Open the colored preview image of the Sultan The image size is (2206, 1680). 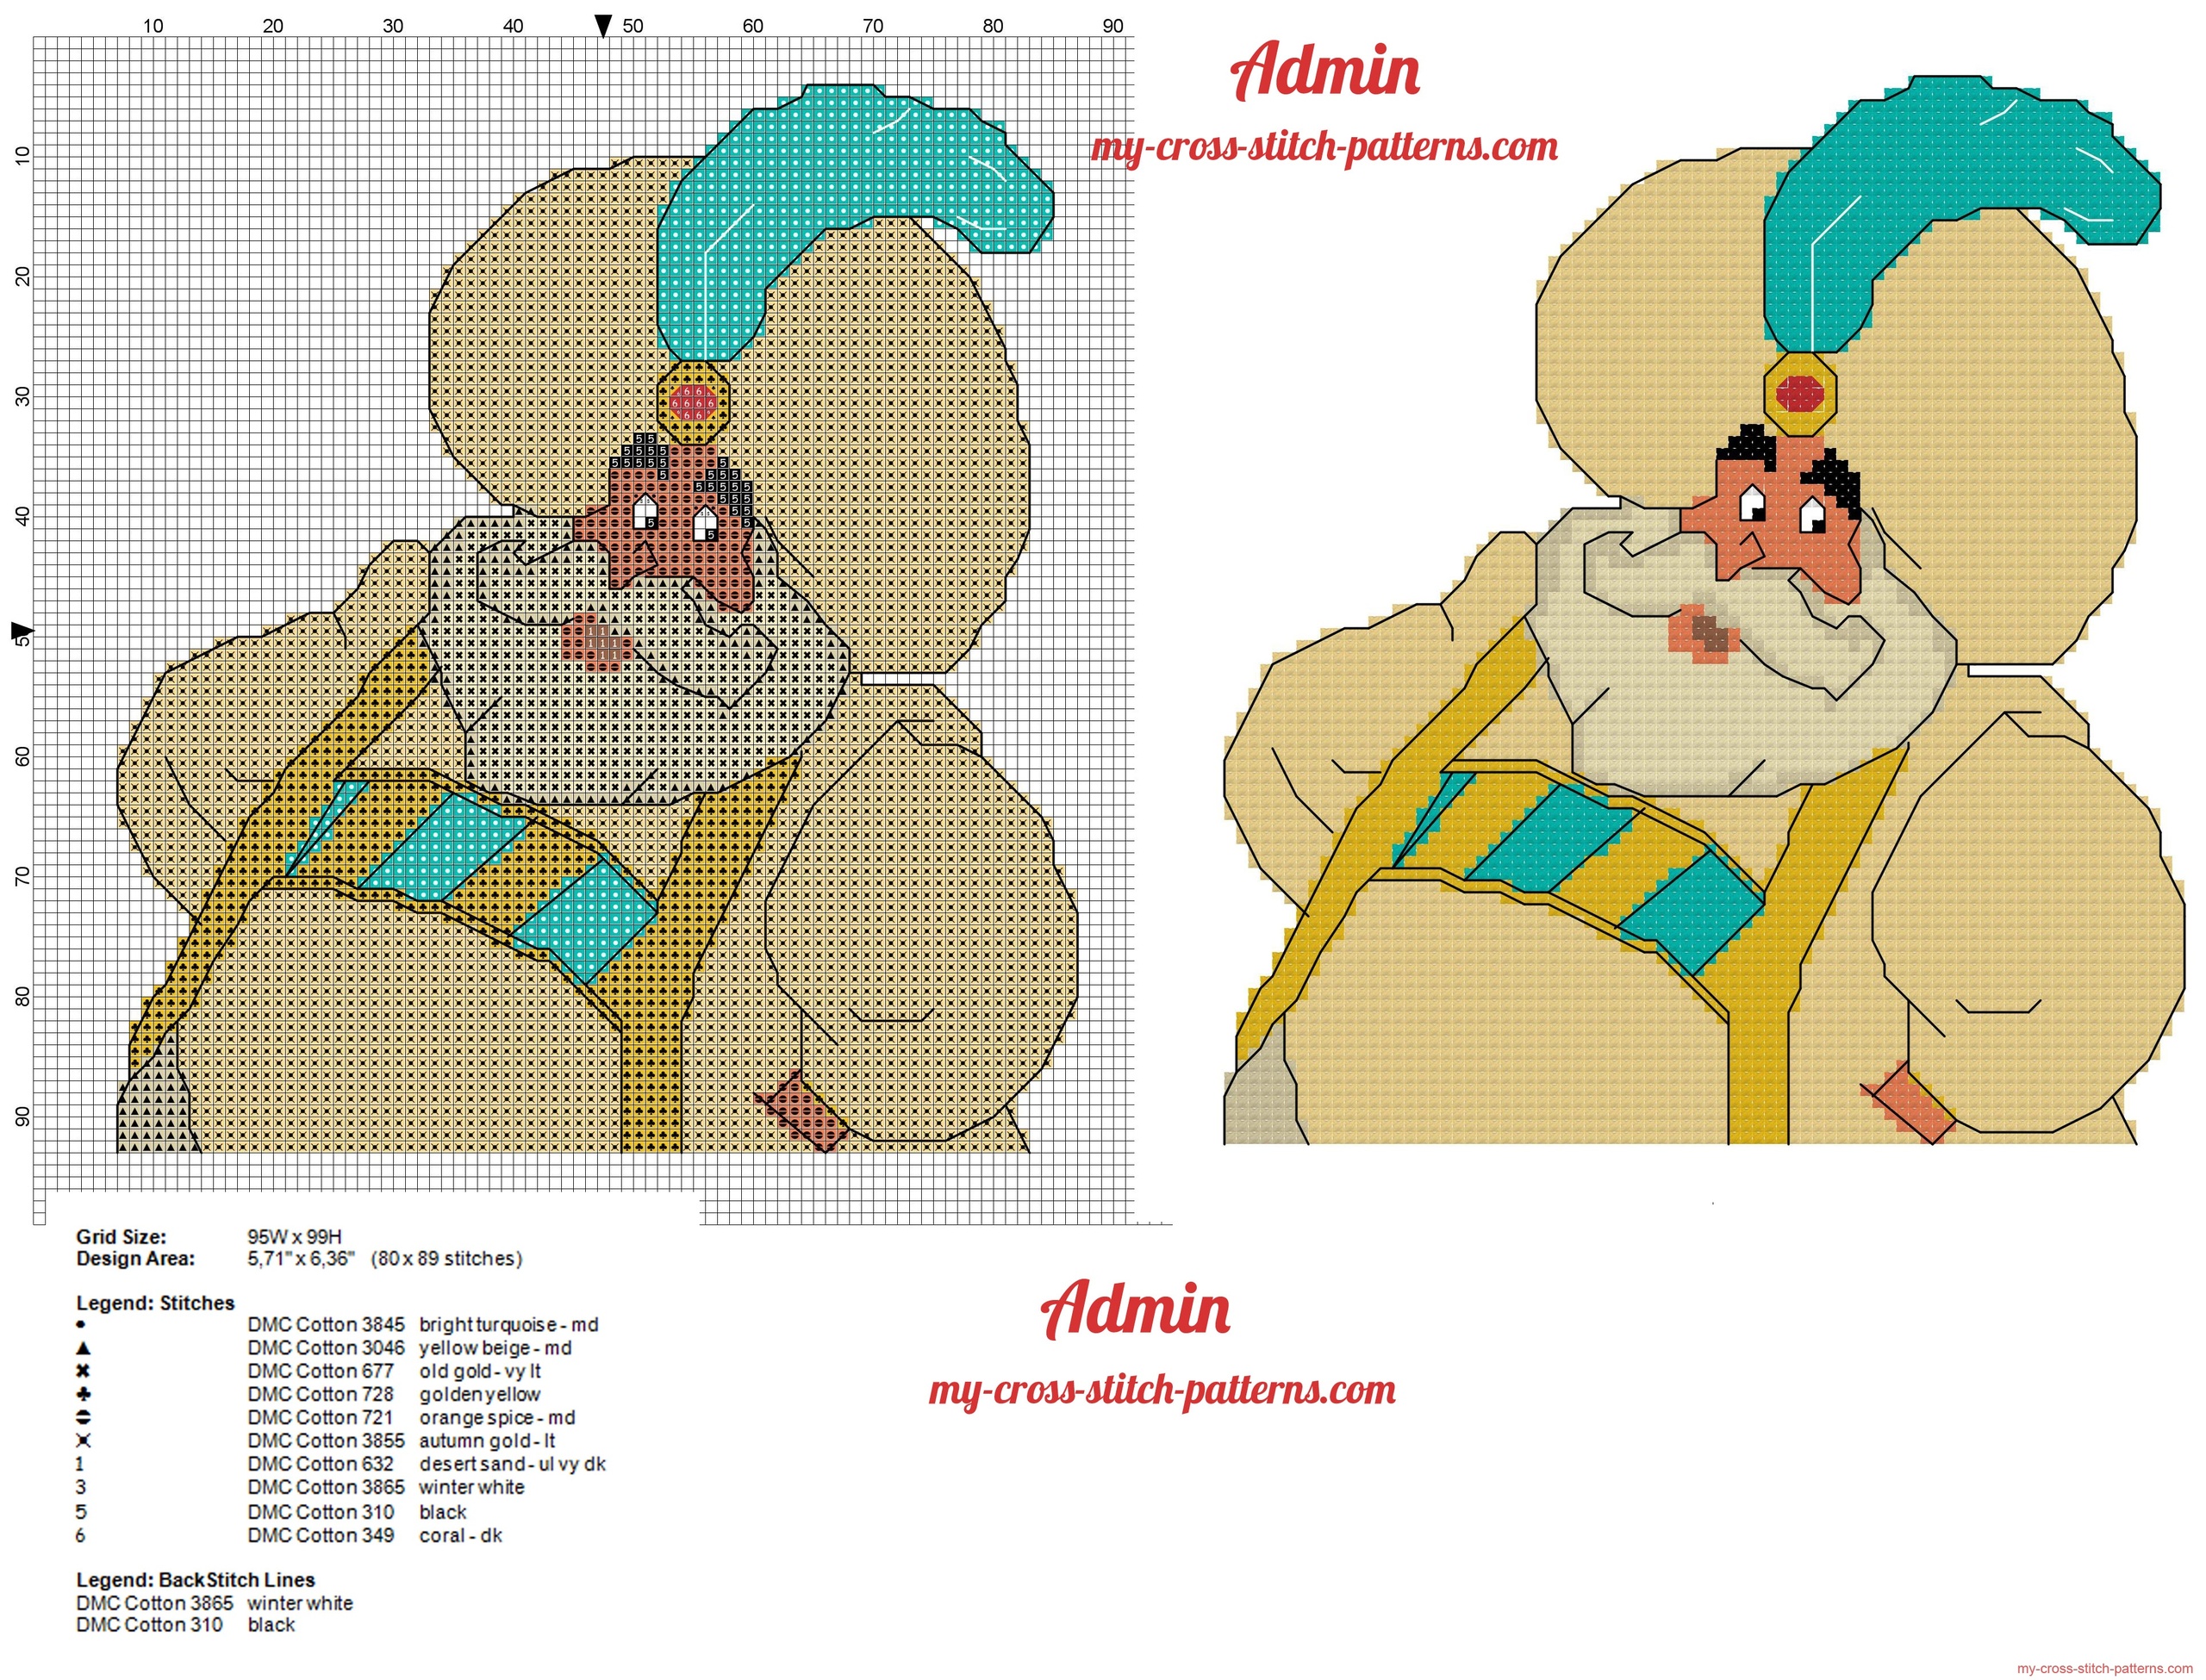[x=1705, y=610]
